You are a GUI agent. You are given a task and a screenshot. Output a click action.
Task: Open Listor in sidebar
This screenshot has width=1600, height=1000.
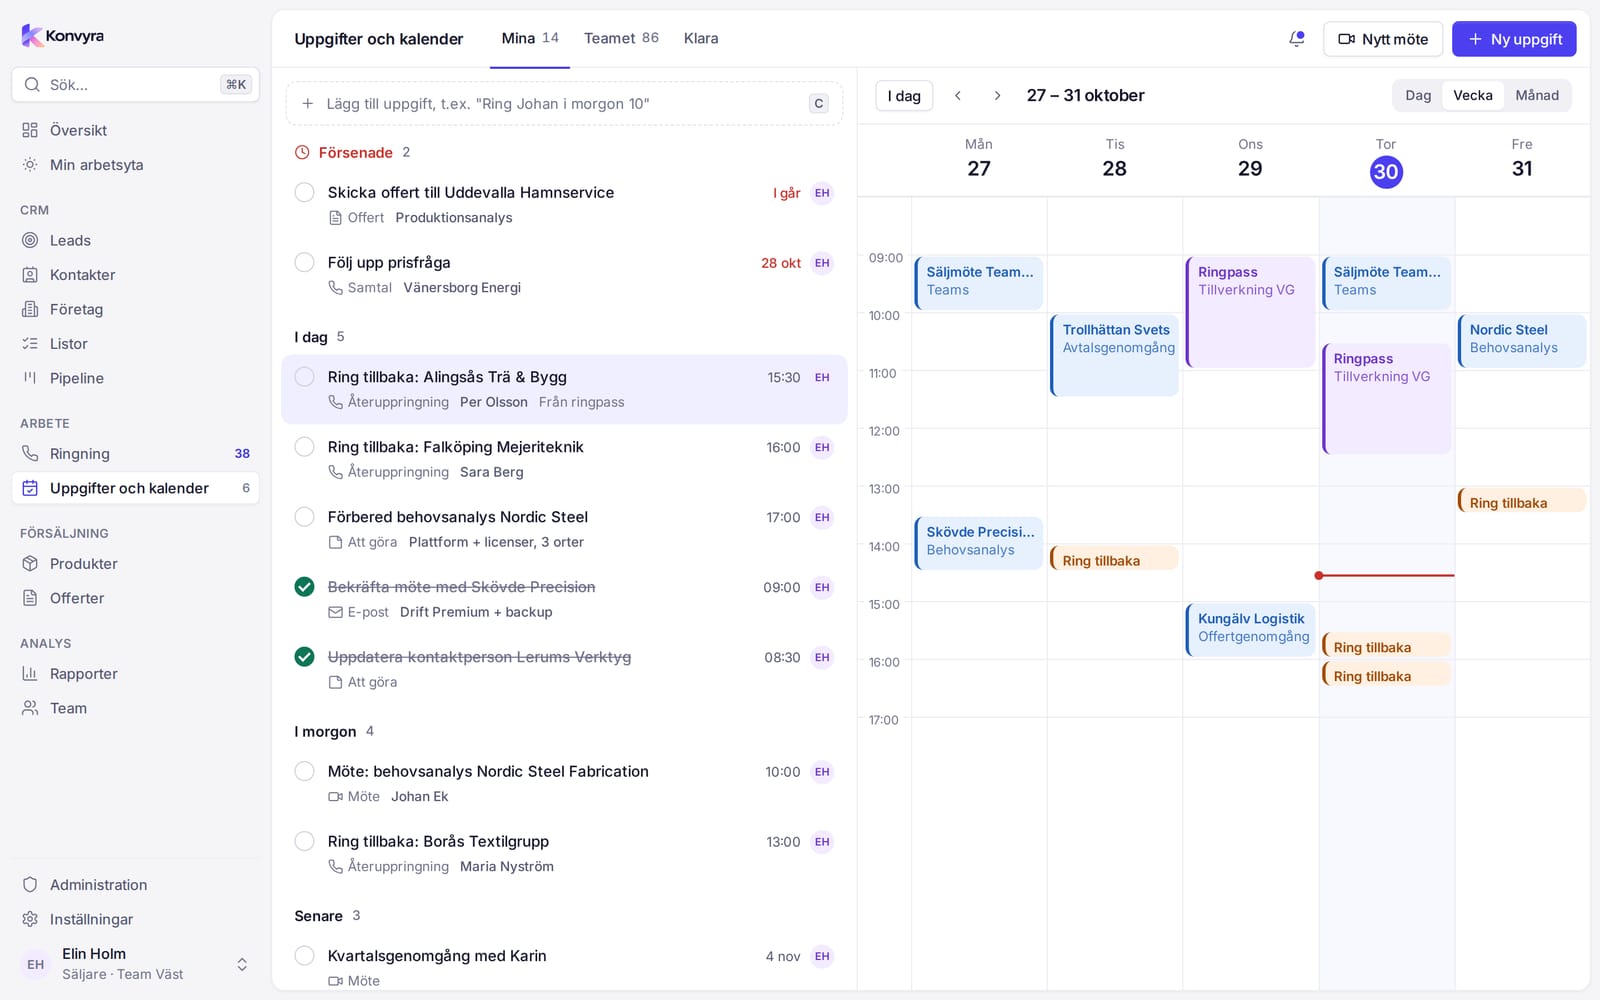coord(135,344)
